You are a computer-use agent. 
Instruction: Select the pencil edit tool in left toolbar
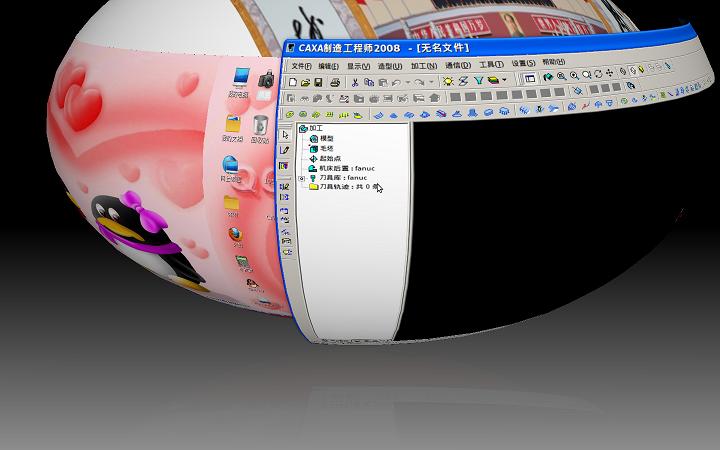(285, 150)
